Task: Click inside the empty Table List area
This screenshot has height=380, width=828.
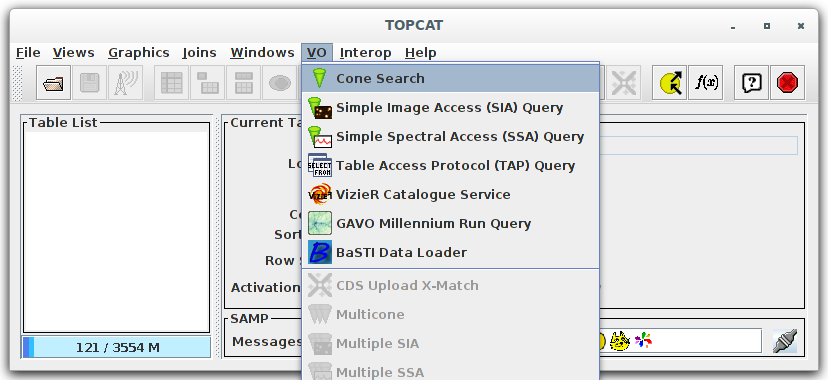Action: click(x=117, y=231)
